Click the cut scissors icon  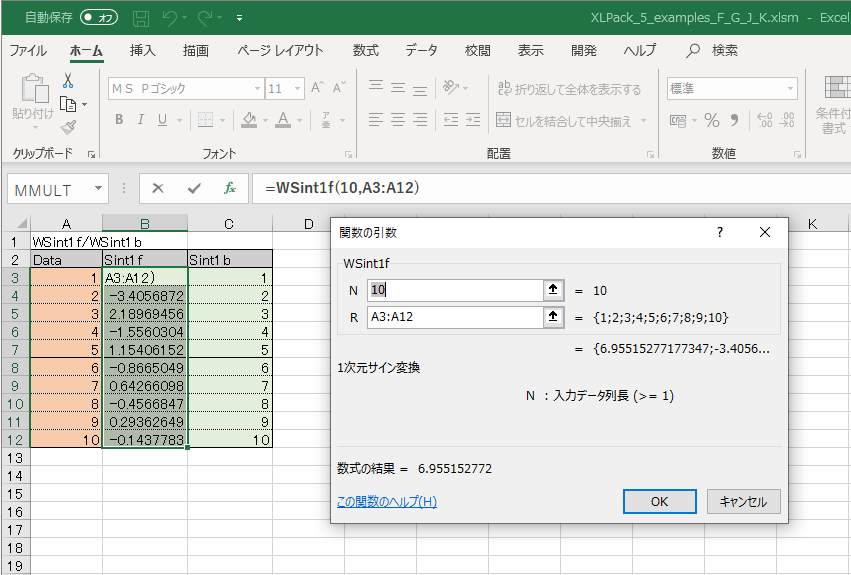68,81
